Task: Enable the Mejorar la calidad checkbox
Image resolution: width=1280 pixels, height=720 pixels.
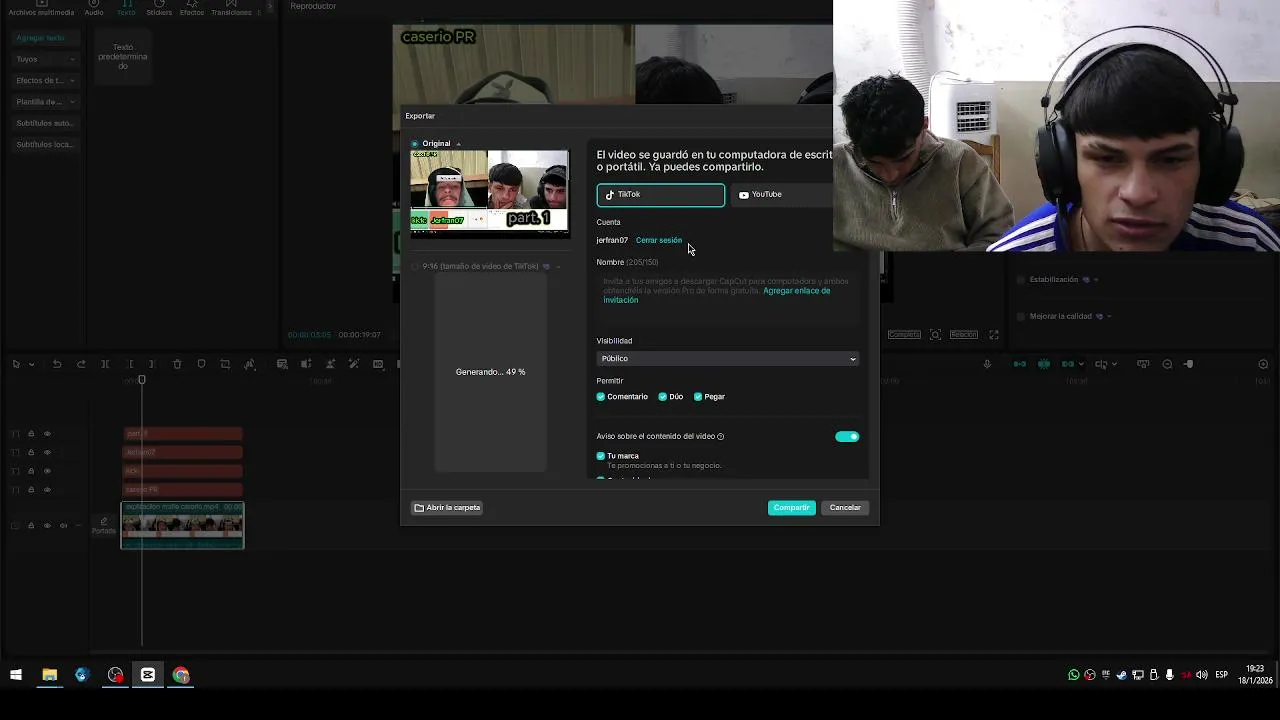Action: click(1020, 316)
